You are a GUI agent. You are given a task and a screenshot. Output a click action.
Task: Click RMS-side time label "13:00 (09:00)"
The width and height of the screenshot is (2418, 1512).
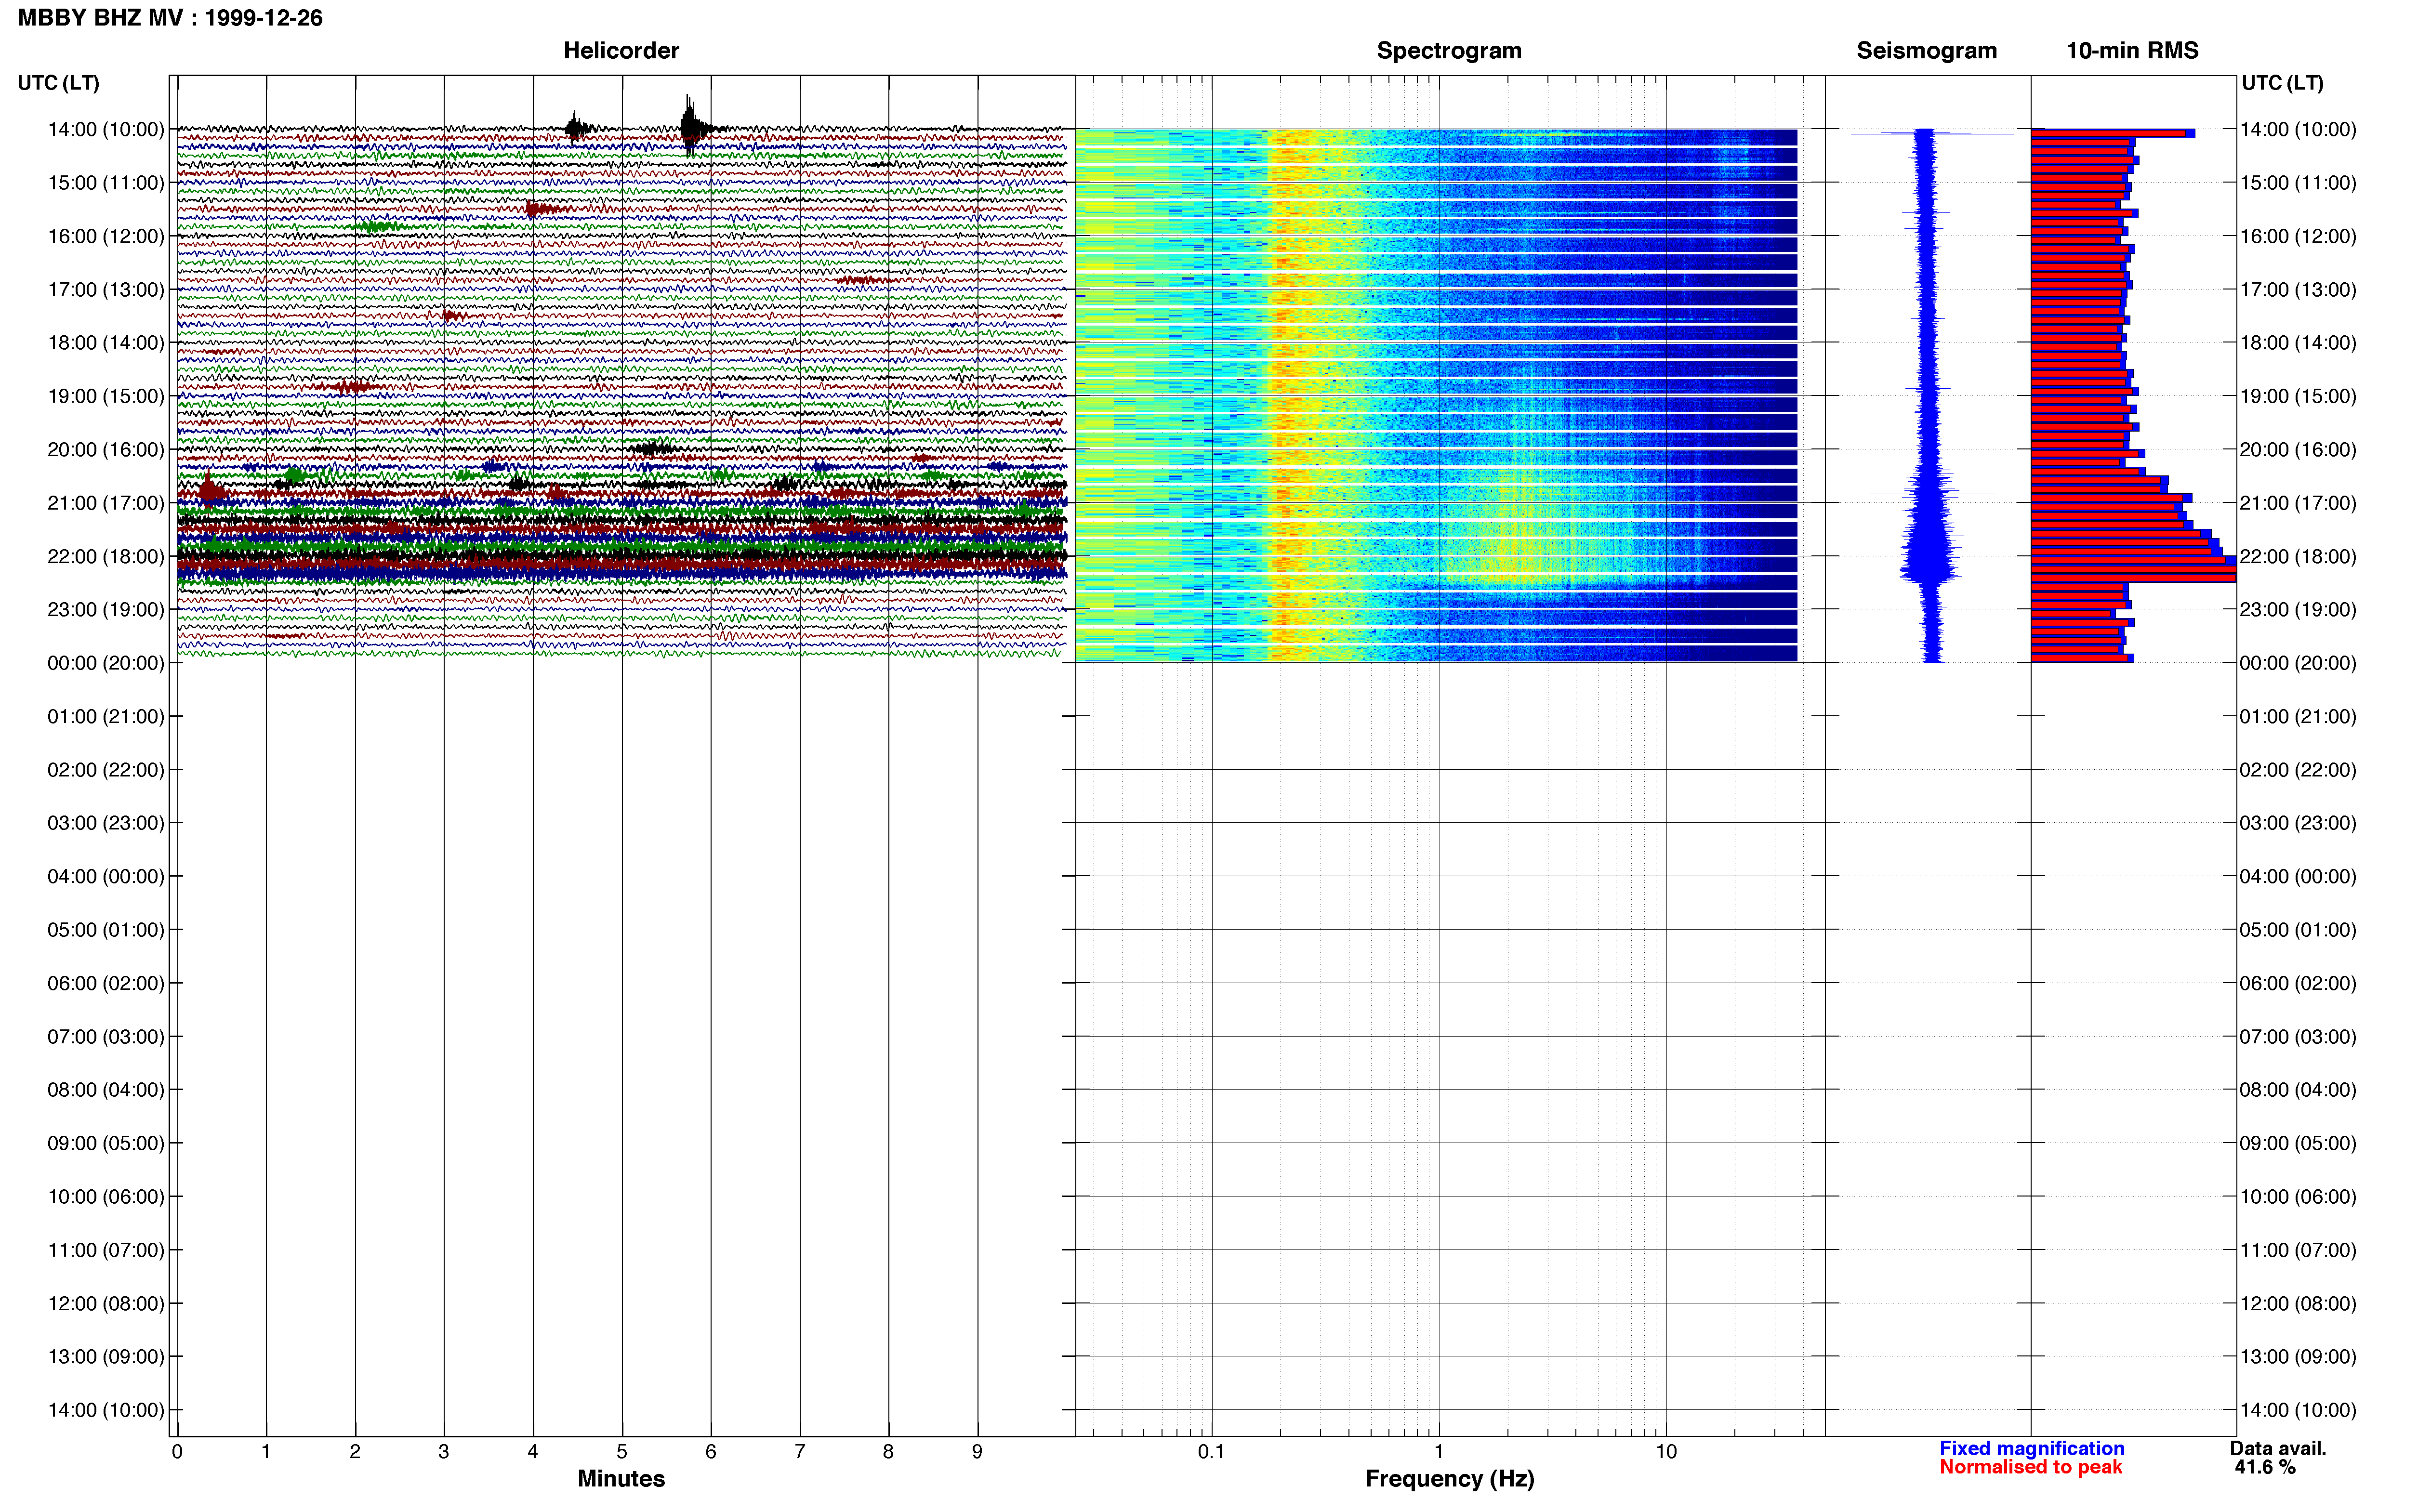click(2298, 1356)
